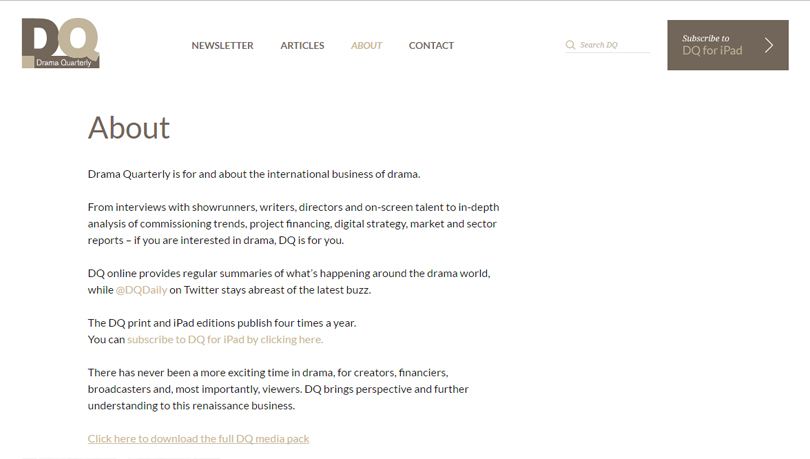
Task: Click the magnifying glass search icon
Action: coord(570,45)
